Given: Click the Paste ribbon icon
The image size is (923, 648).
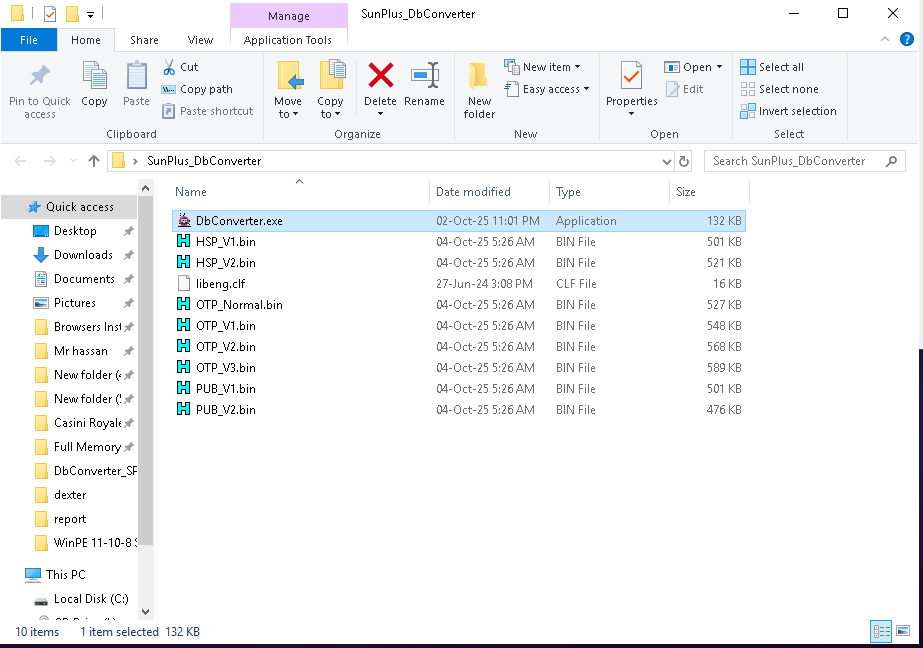Looking at the screenshot, I should (x=137, y=77).
